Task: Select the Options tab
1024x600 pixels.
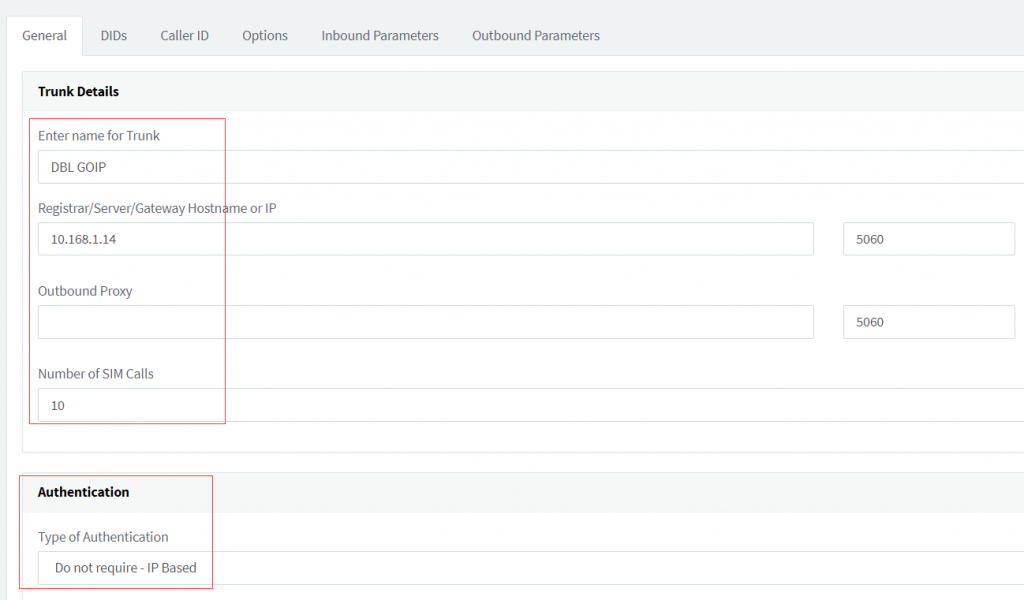Action: [264, 35]
